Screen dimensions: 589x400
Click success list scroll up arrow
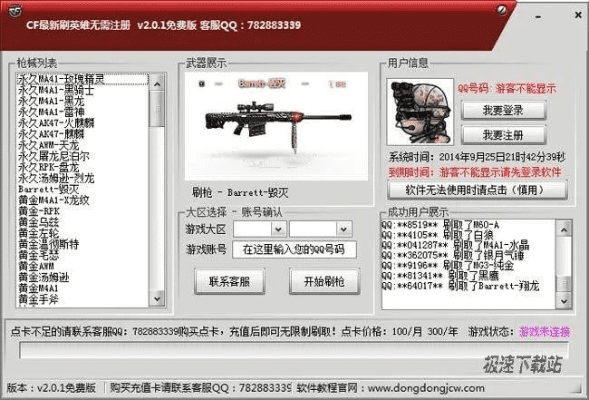point(564,229)
